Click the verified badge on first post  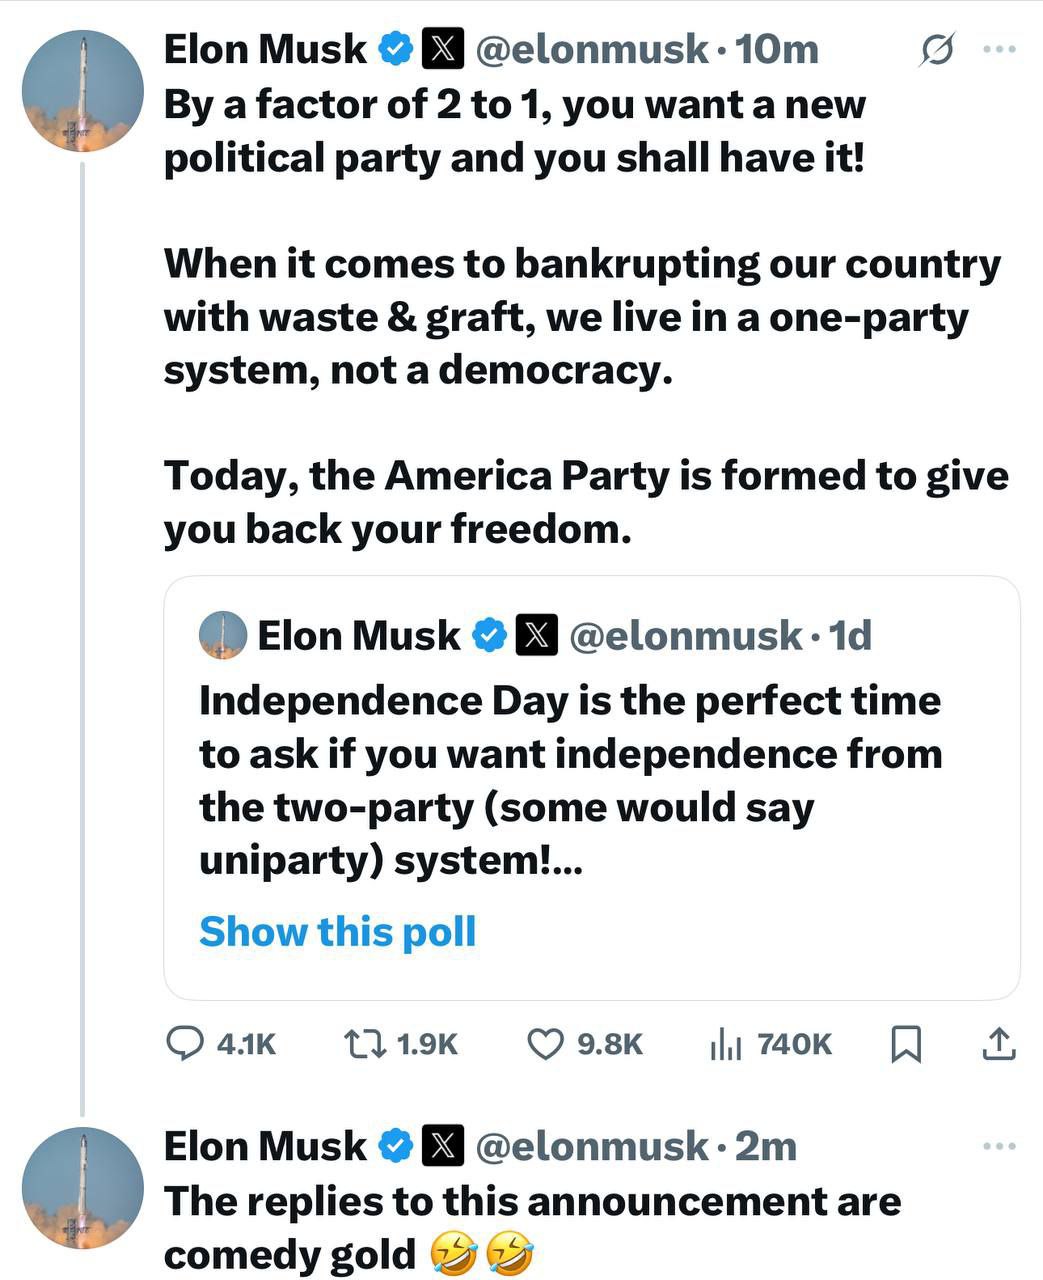coord(396,49)
